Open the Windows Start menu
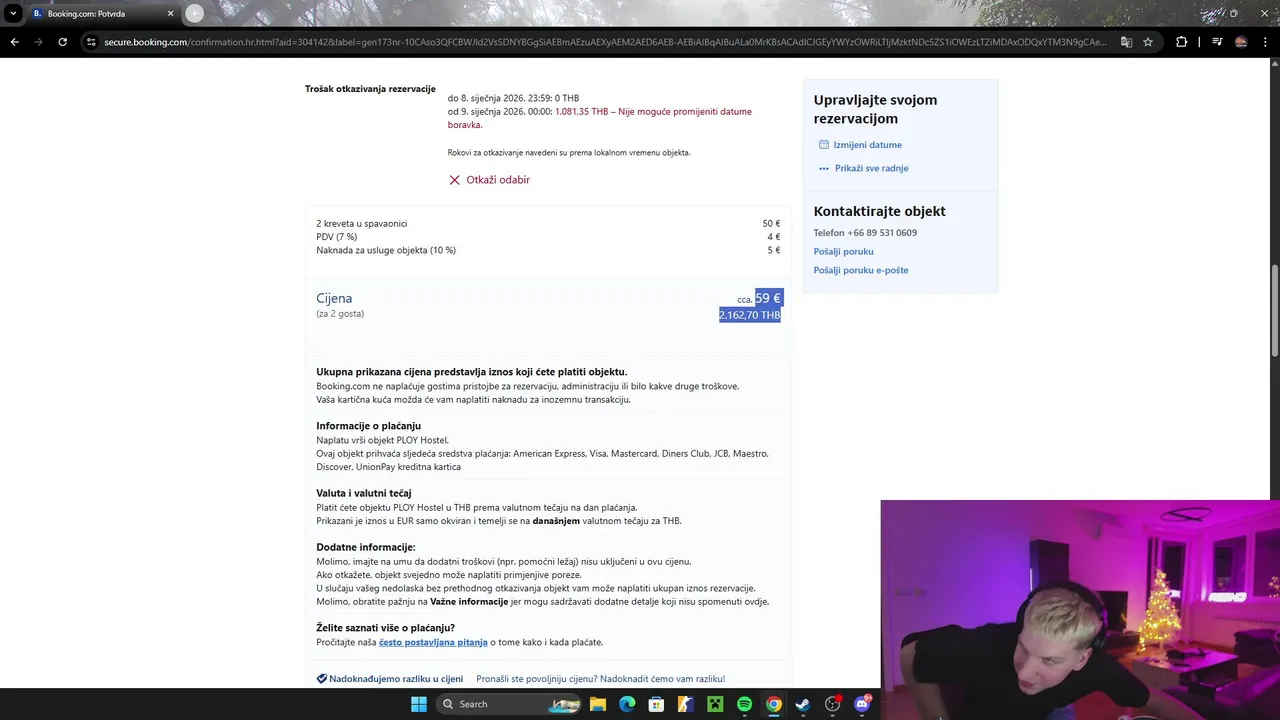The height and width of the screenshot is (720, 1280). (418, 704)
